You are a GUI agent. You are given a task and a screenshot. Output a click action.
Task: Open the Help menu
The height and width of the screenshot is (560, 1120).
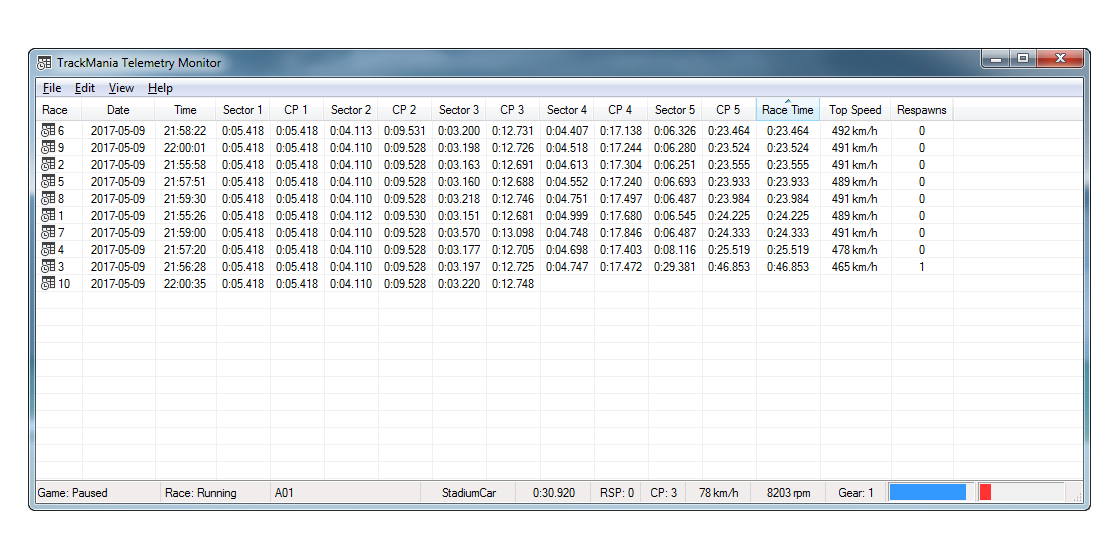pyautogui.click(x=160, y=88)
